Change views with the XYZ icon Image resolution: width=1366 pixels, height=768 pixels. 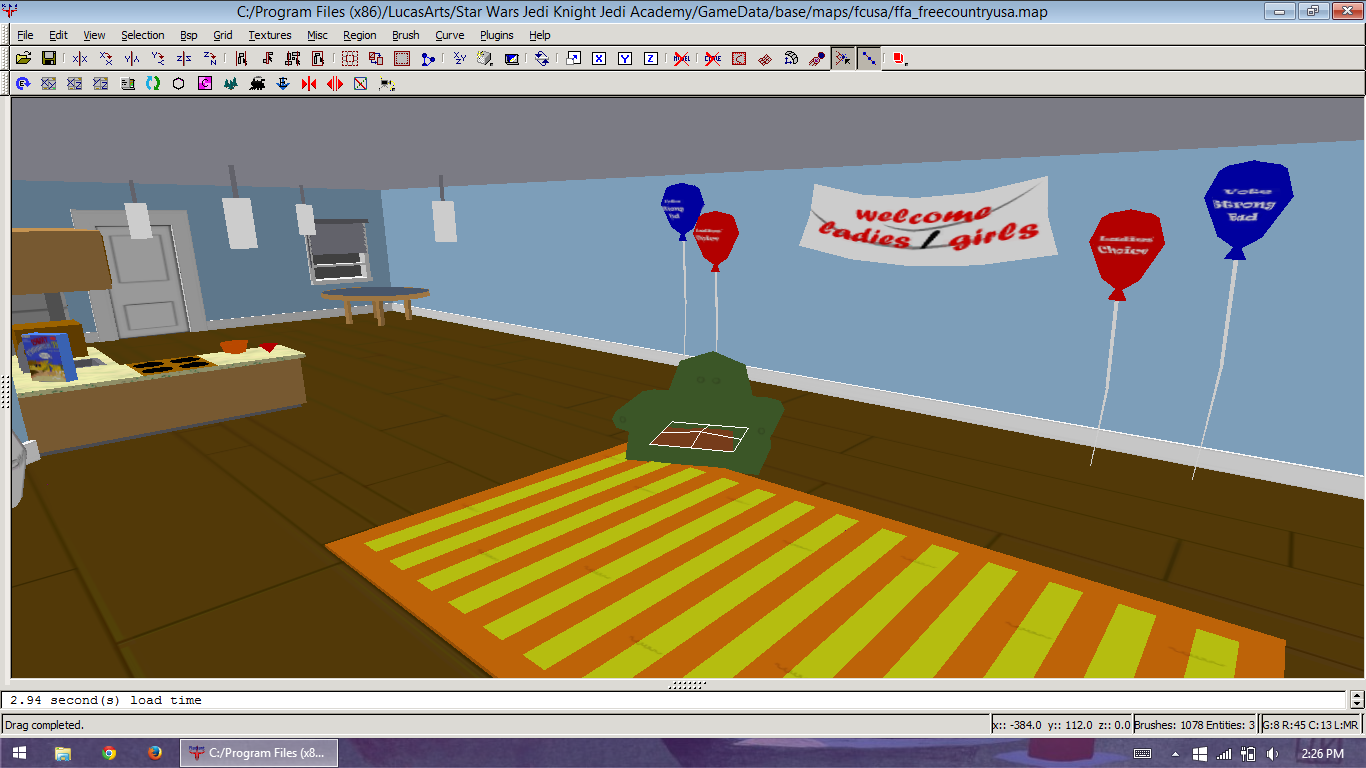click(459, 59)
